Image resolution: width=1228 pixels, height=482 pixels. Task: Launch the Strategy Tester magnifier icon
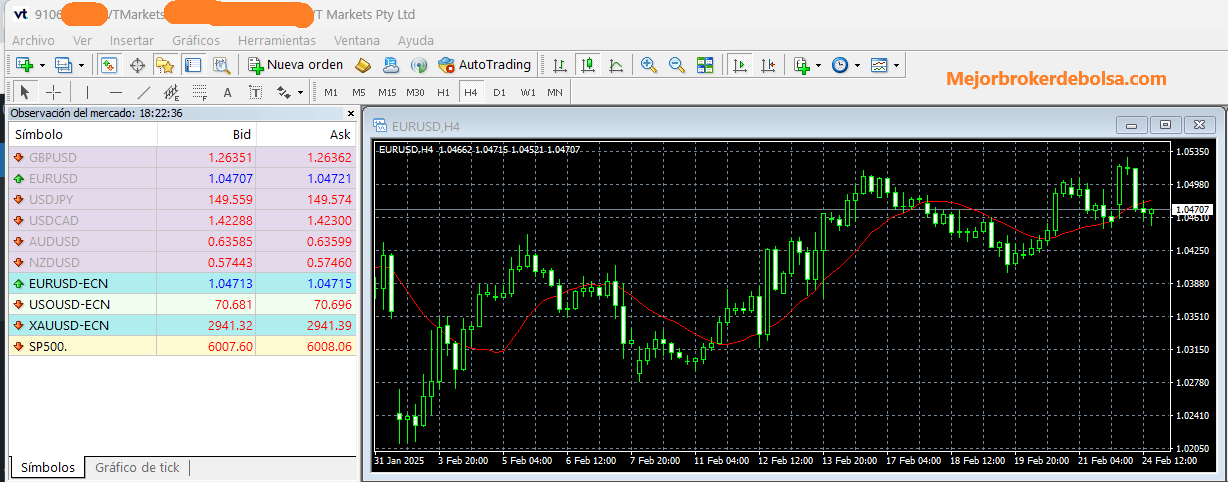coord(221,65)
